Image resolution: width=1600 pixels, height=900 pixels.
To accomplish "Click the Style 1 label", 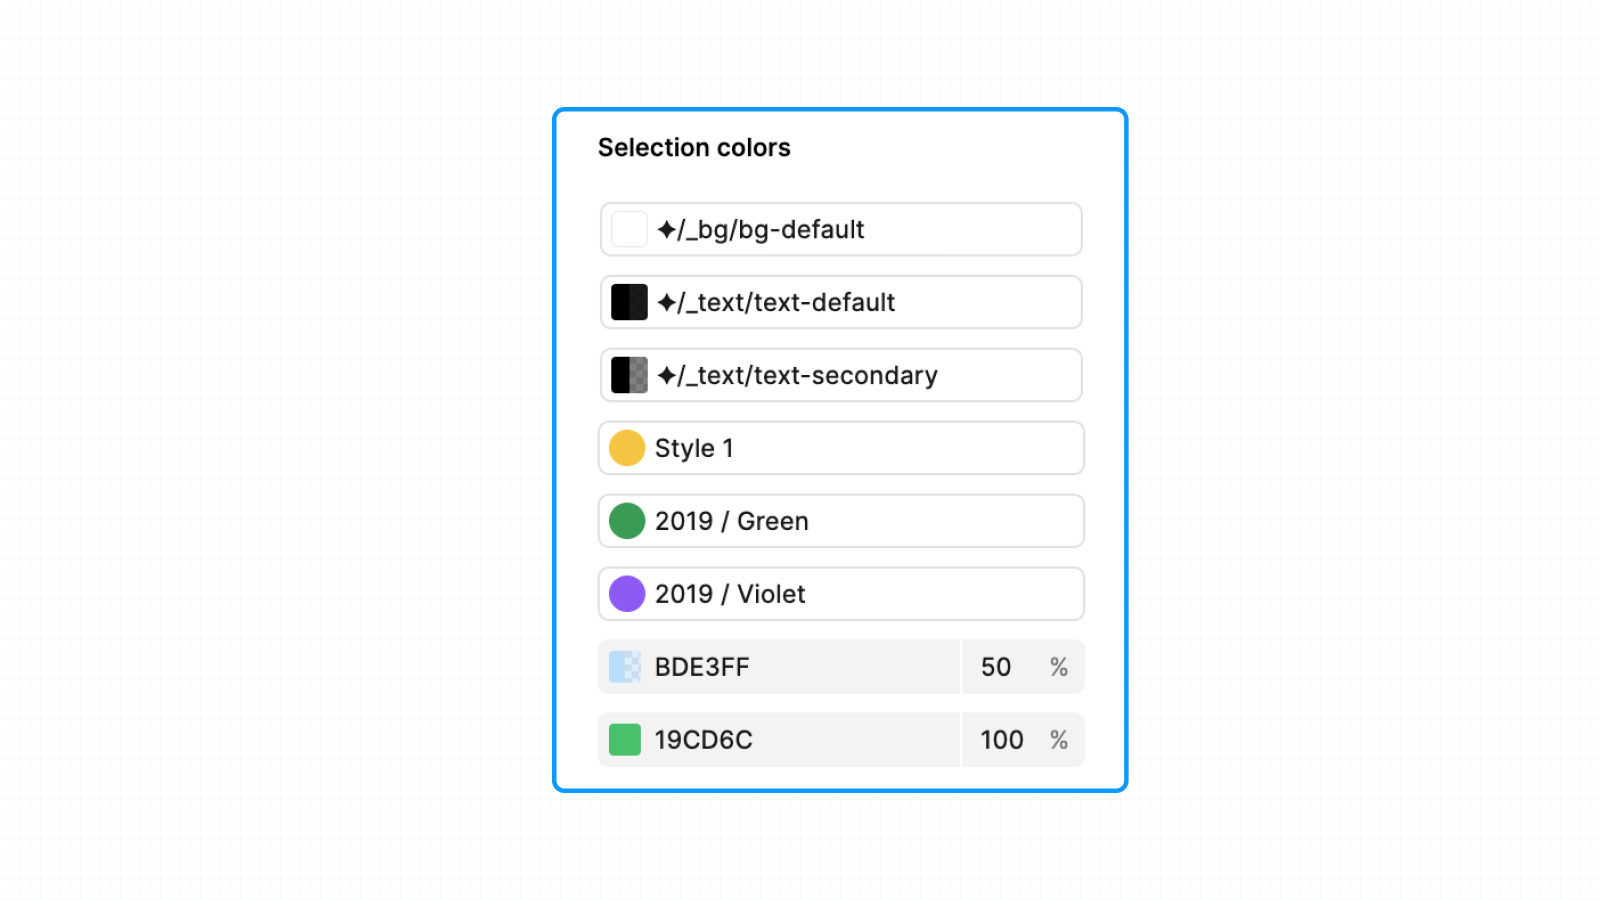I will click(694, 449).
